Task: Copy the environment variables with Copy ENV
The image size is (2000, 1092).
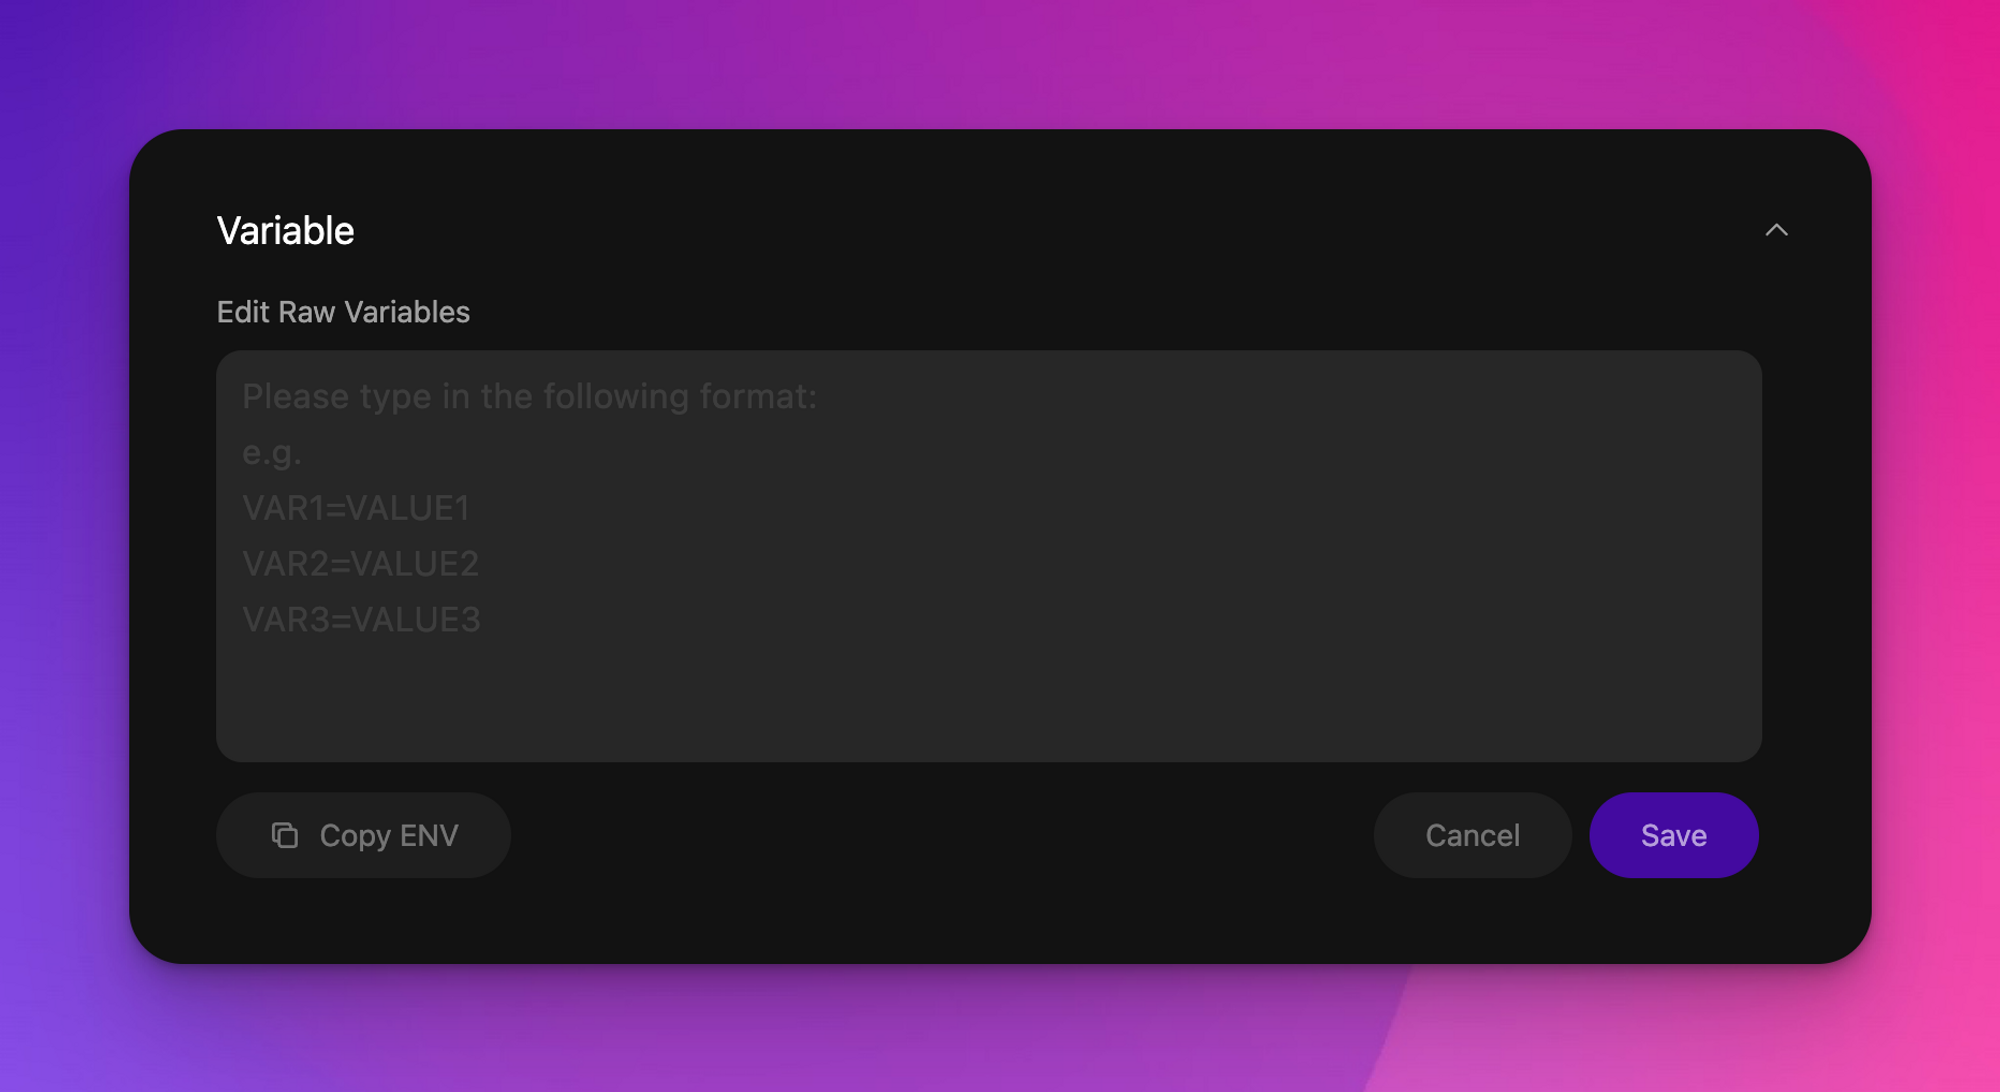Action: click(364, 835)
